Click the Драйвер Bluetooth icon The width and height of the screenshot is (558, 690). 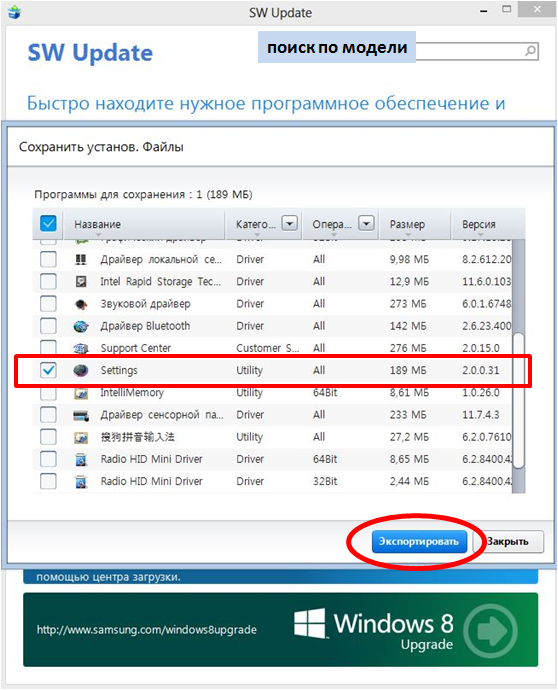click(x=81, y=326)
